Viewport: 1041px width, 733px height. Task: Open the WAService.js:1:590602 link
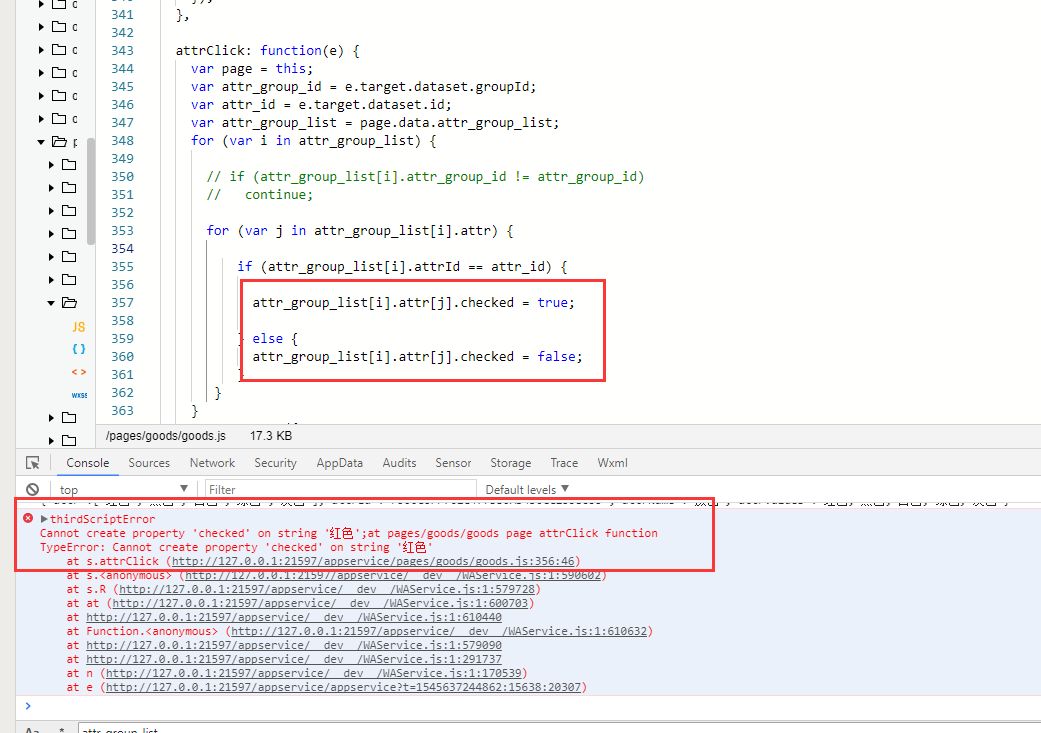pyautogui.click(x=392, y=575)
